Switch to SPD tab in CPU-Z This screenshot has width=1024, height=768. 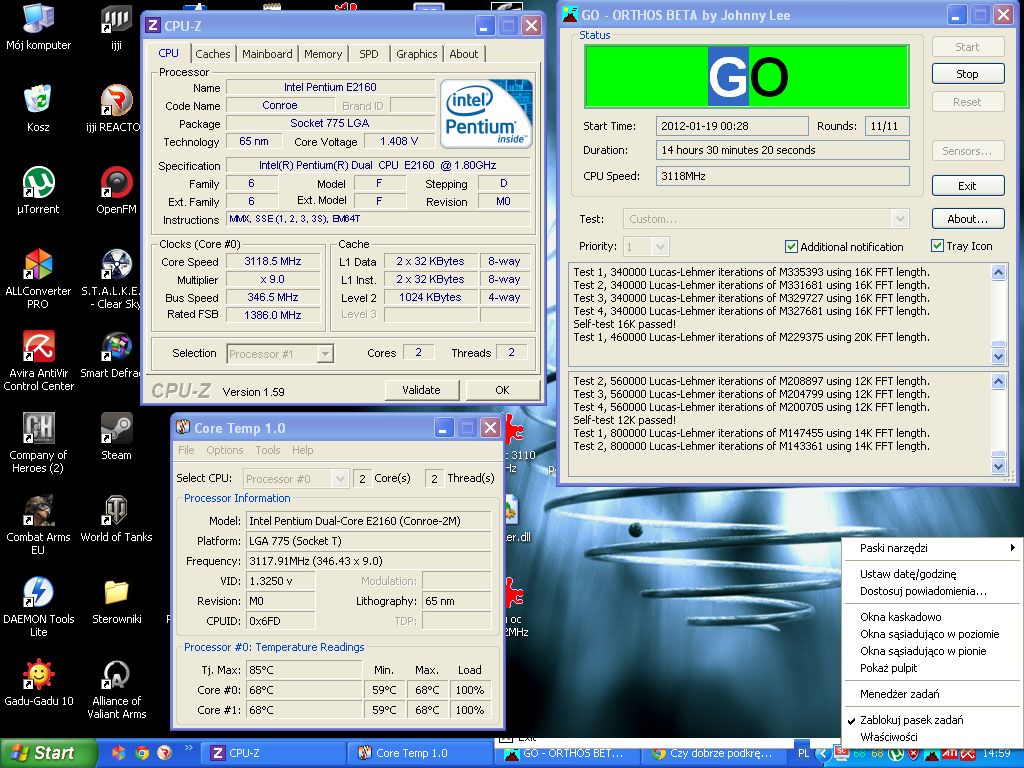pos(368,54)
